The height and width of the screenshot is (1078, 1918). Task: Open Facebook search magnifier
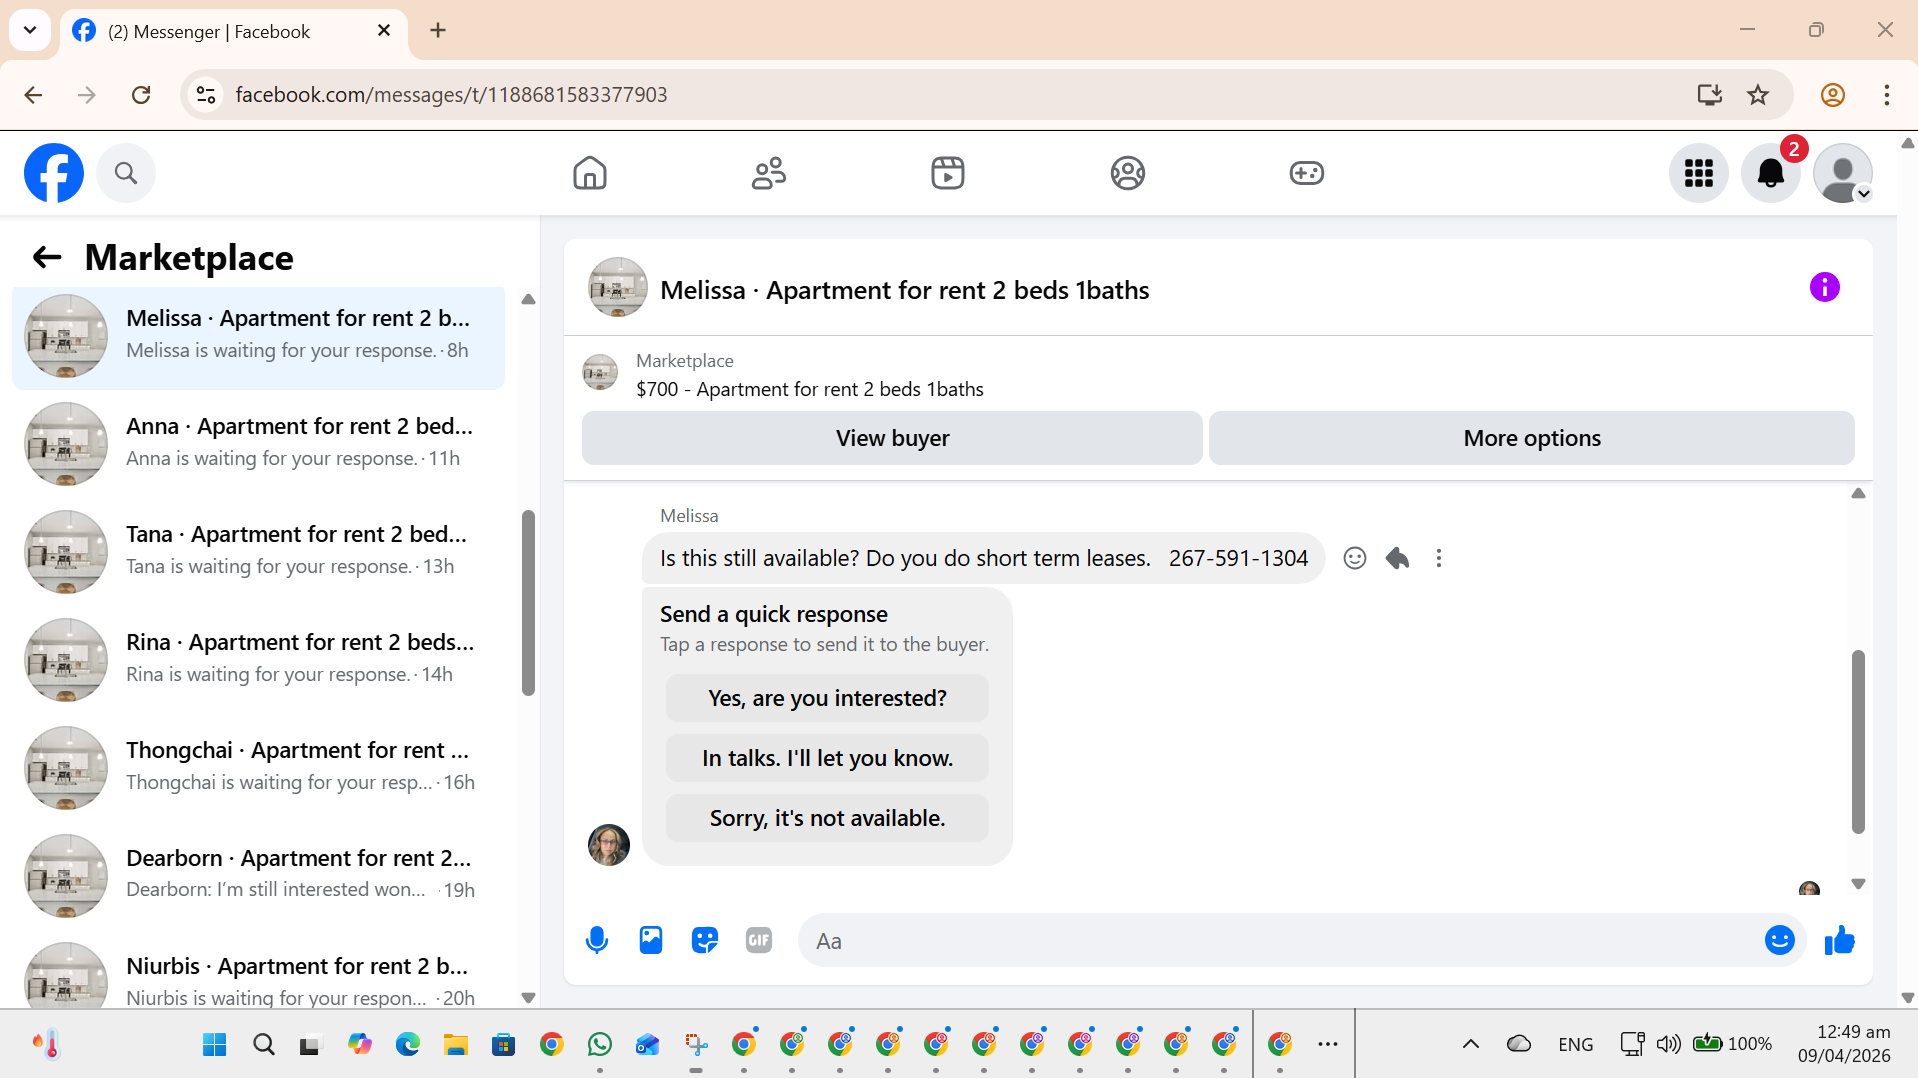125,173
